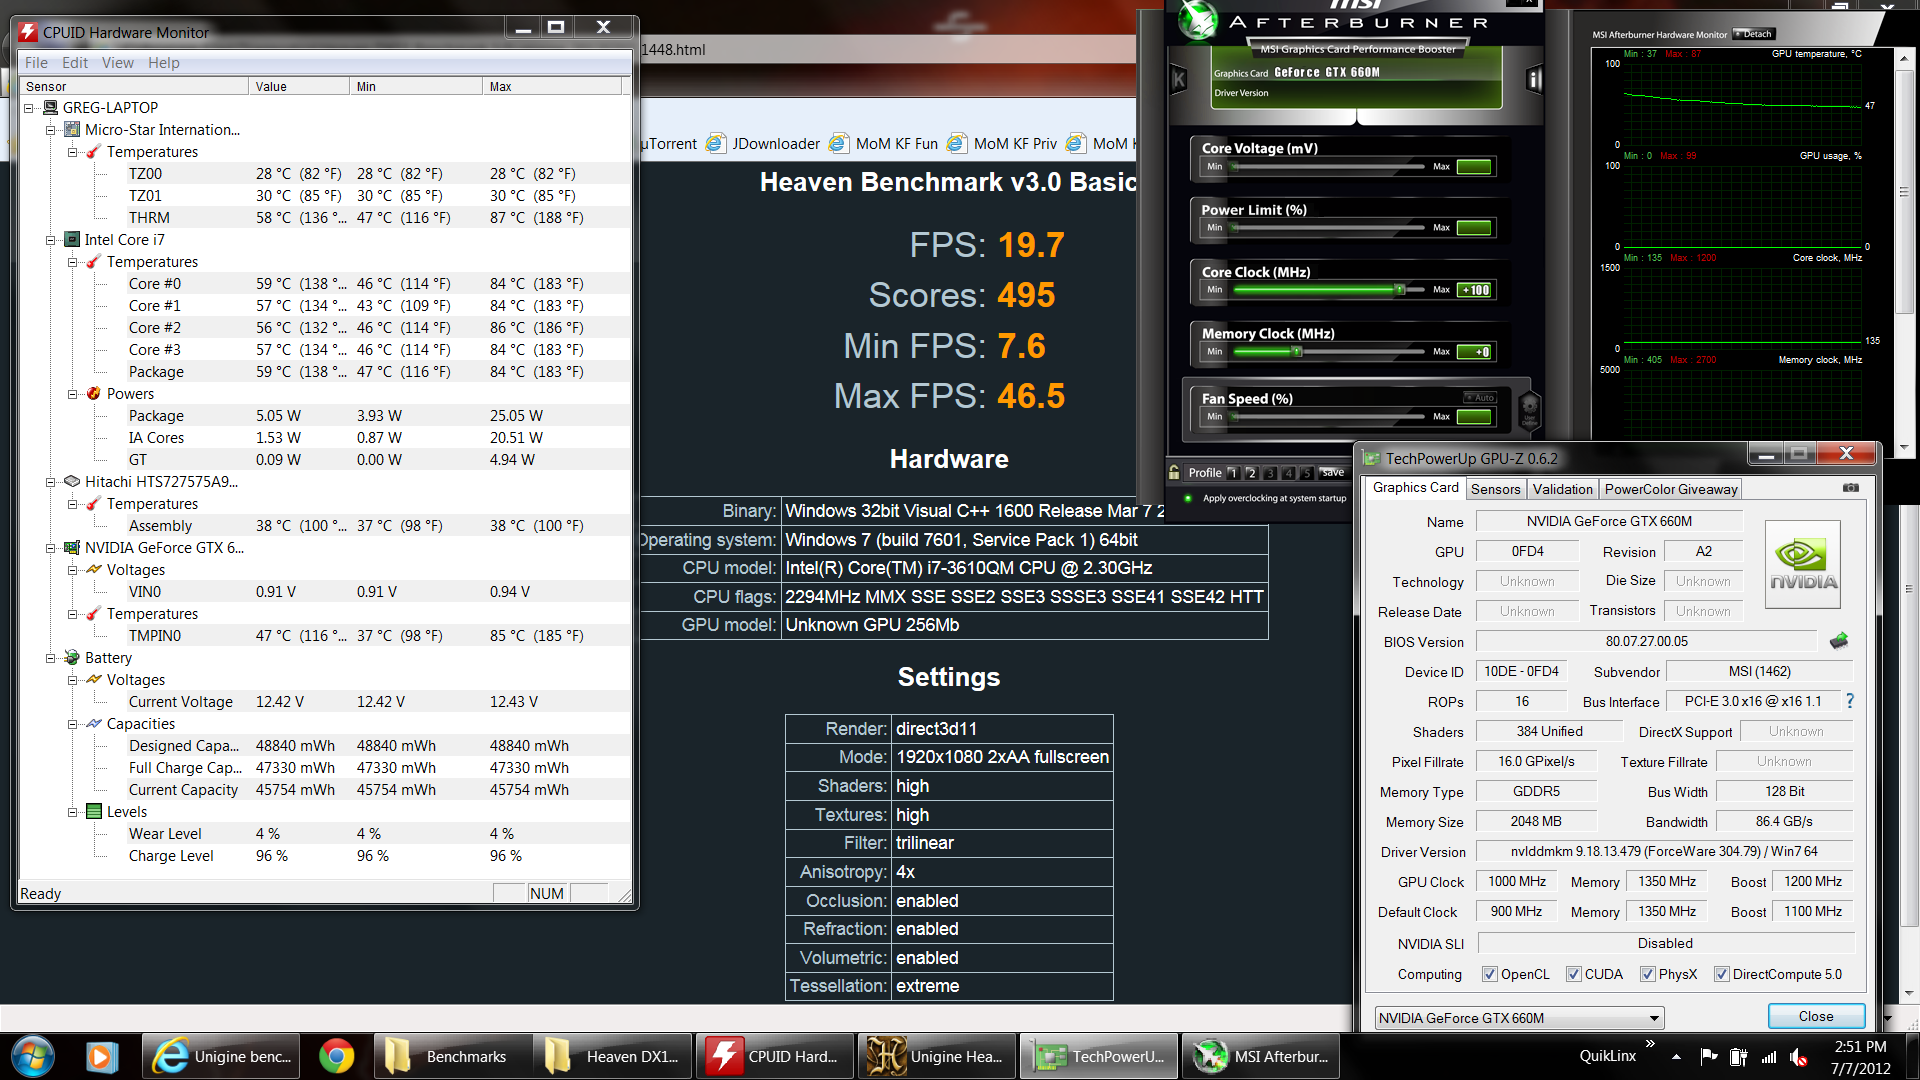Click the JDownloader bookmark in browser
Image resolution: width=1920 pixels, height=1080 pixels.
764,144
